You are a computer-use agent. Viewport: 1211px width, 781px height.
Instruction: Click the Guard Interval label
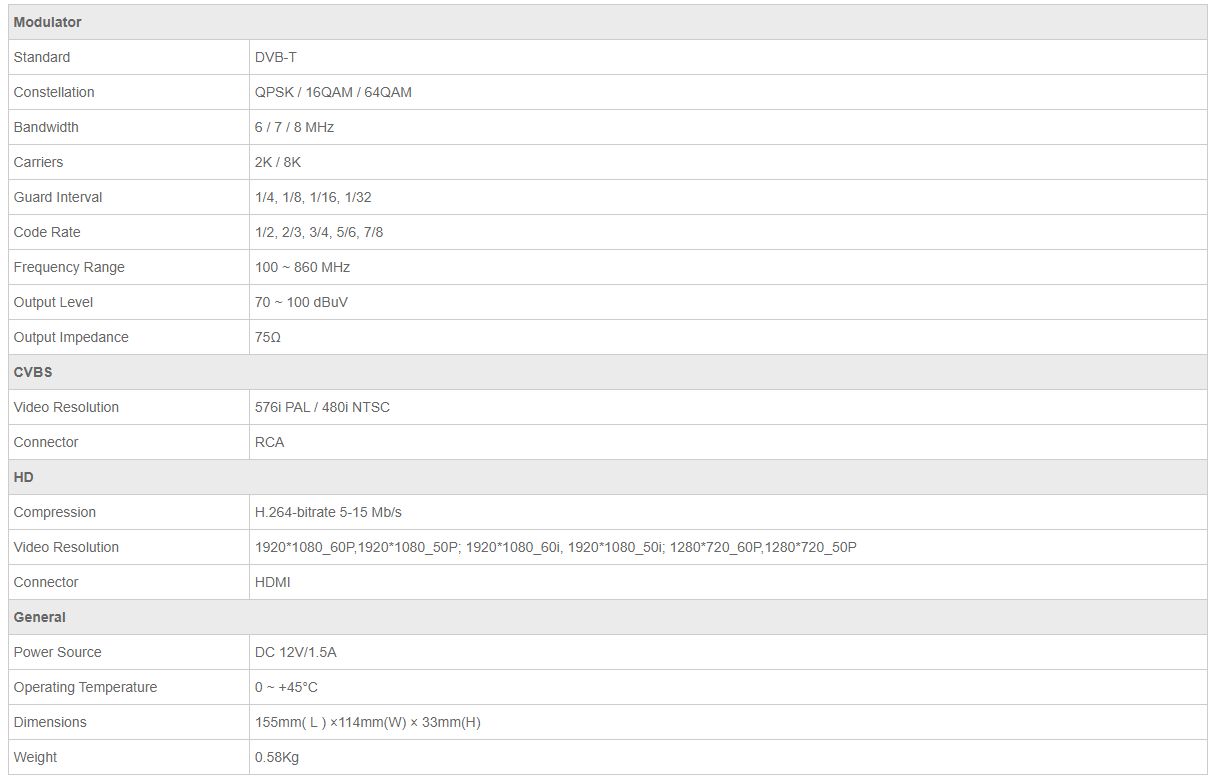click(58, 197)
